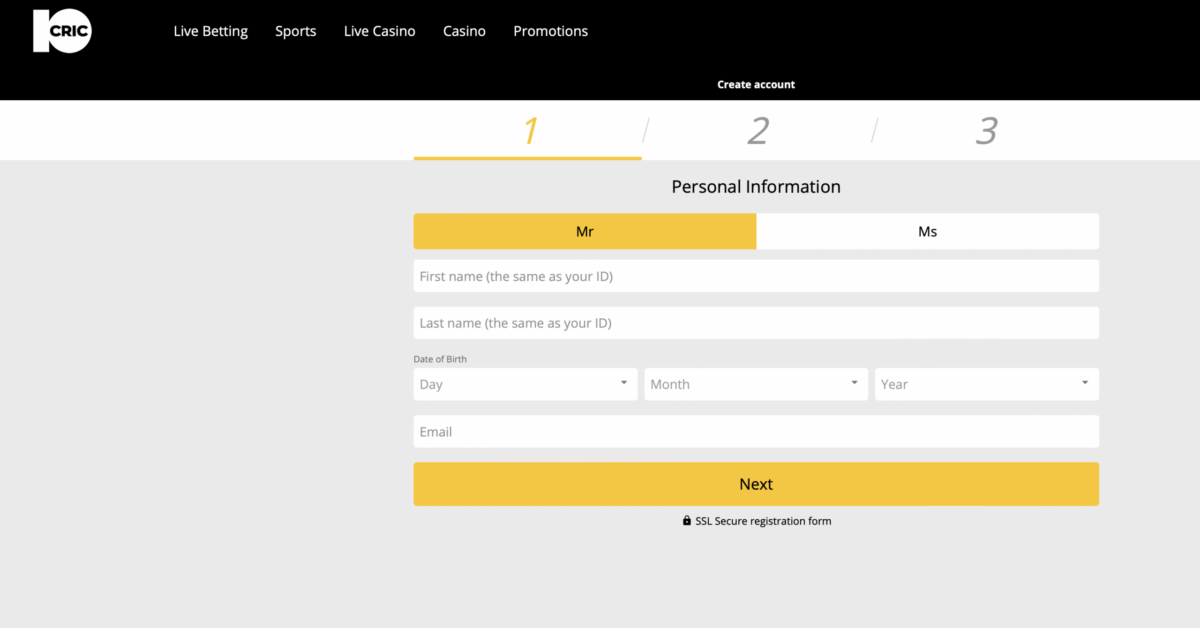Click the Date of Birth label
The image size is (1200, 628).
440,359
